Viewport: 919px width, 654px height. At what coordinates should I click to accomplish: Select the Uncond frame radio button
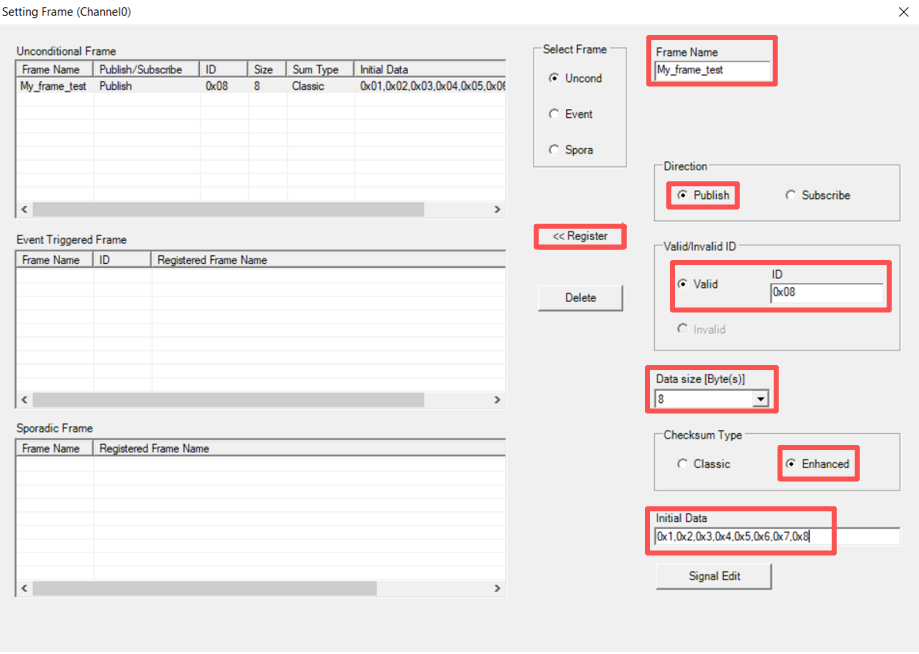pyautogui.click(x=554, y=78)
